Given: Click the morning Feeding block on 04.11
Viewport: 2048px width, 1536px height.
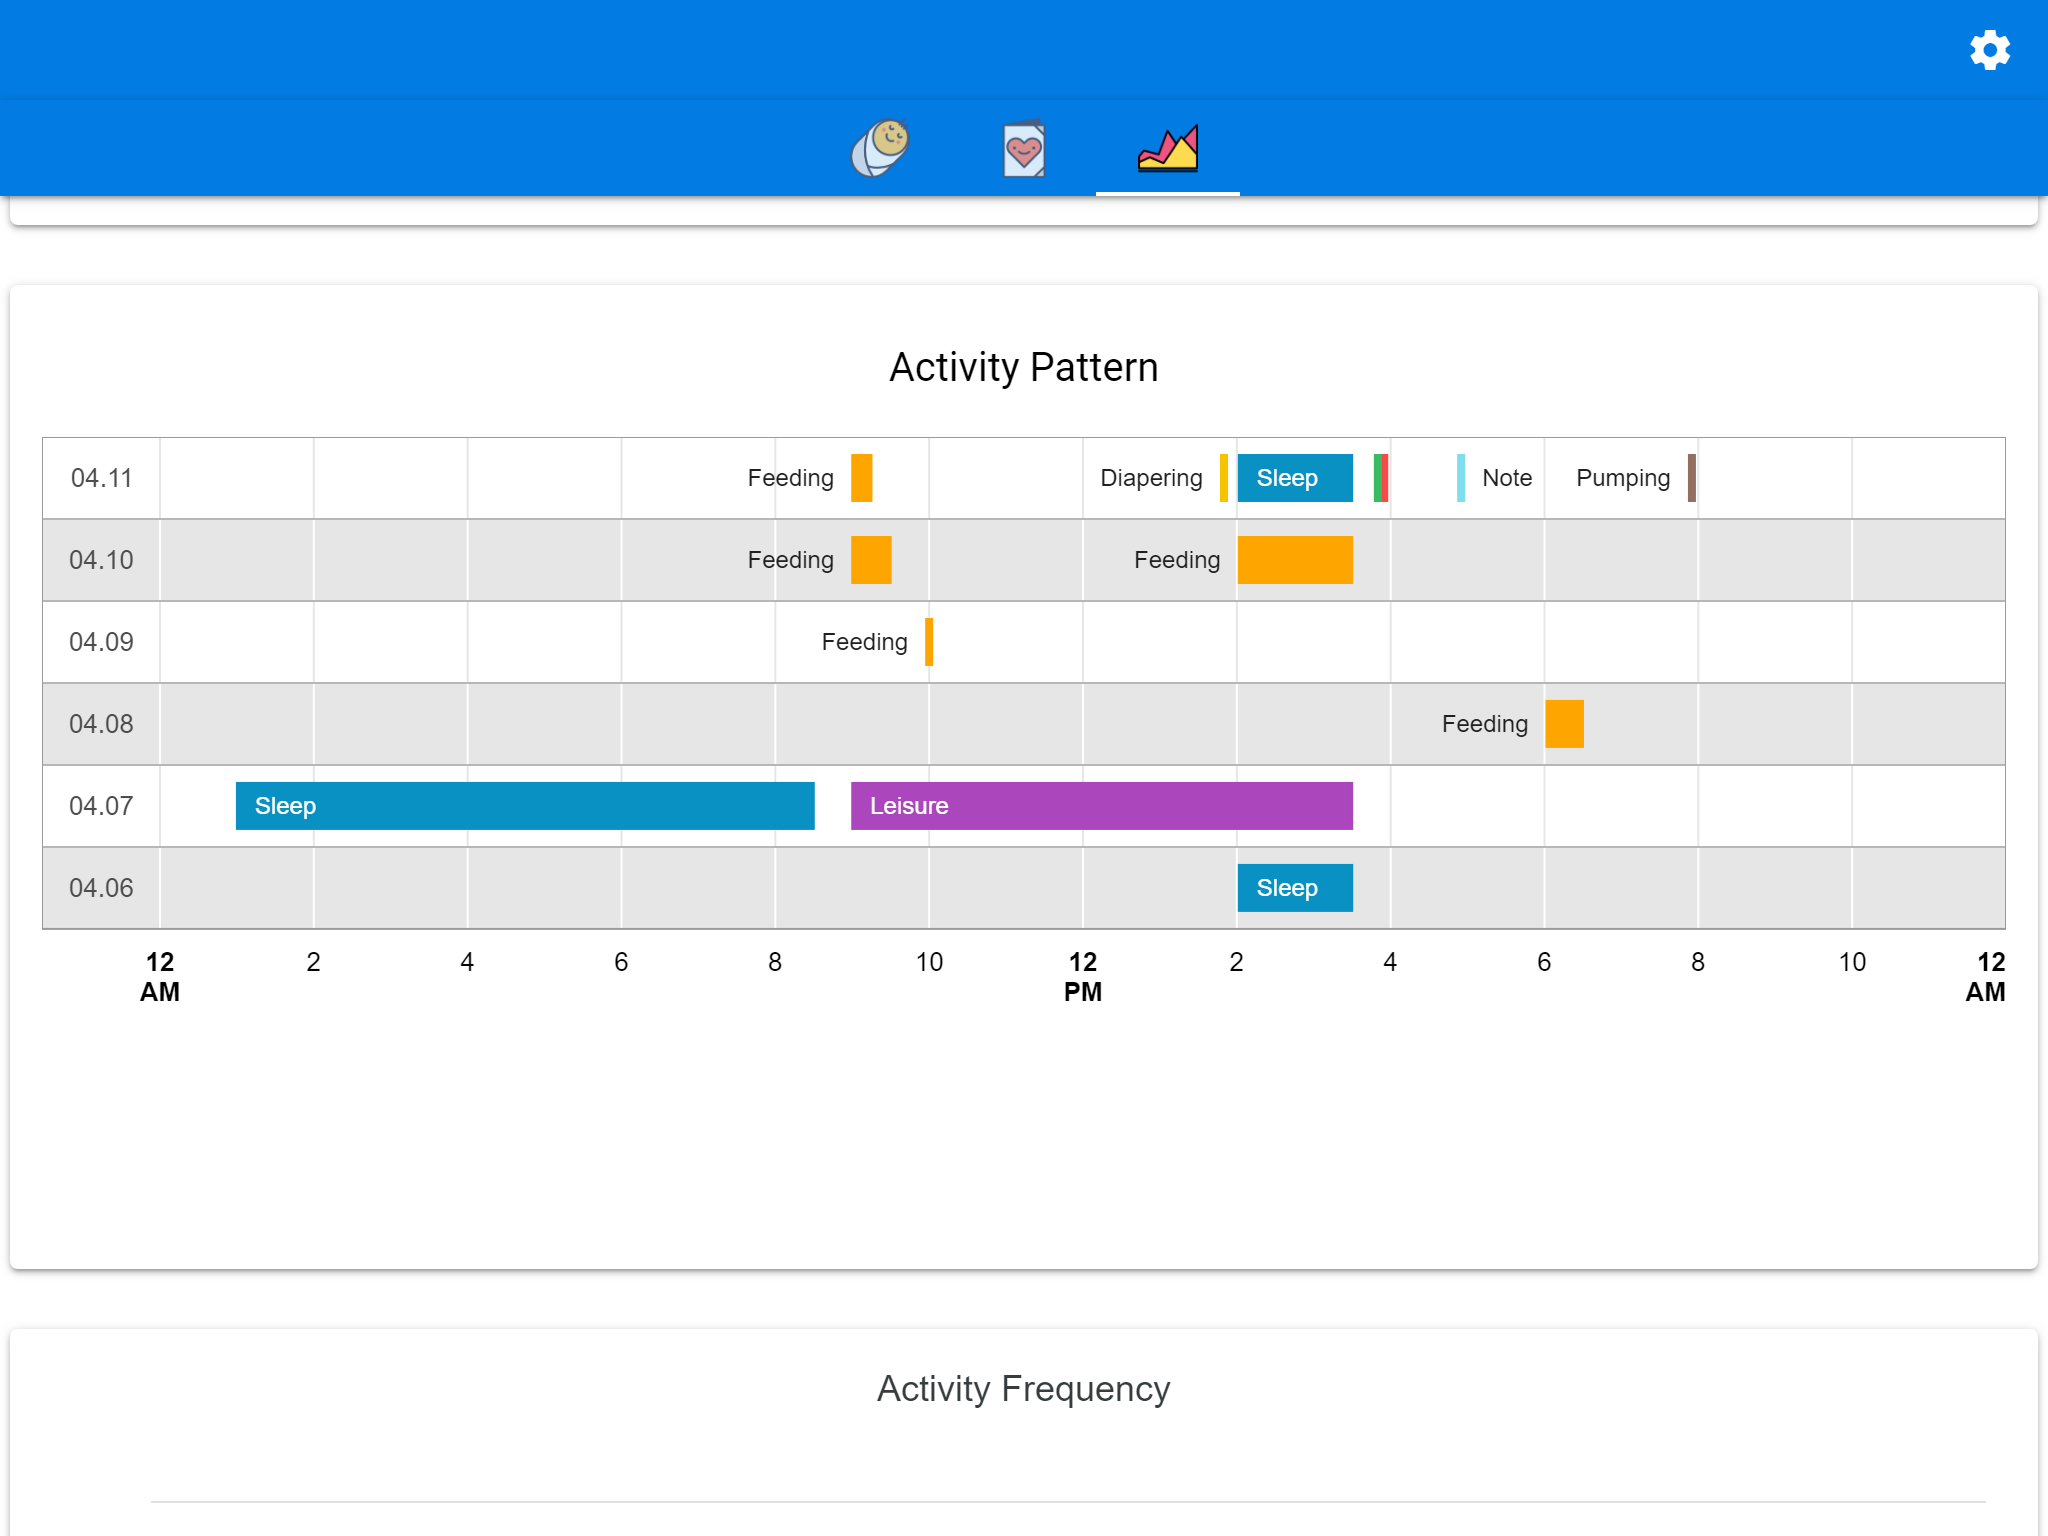Looking at the screenshot, I should click(861, 478).
